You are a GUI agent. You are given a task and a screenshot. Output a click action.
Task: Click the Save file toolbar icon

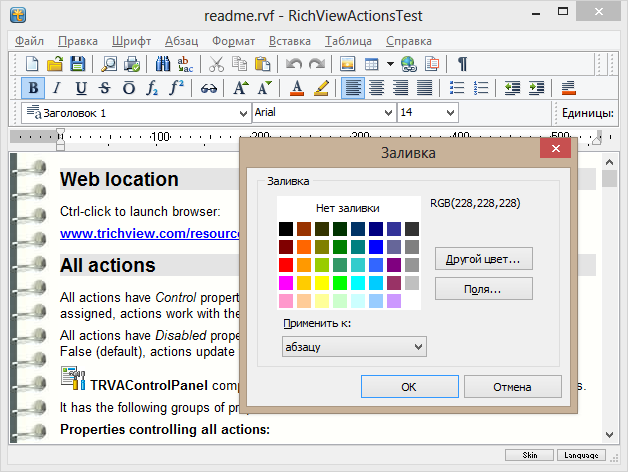pyautogui.click(x=78, y=64)
